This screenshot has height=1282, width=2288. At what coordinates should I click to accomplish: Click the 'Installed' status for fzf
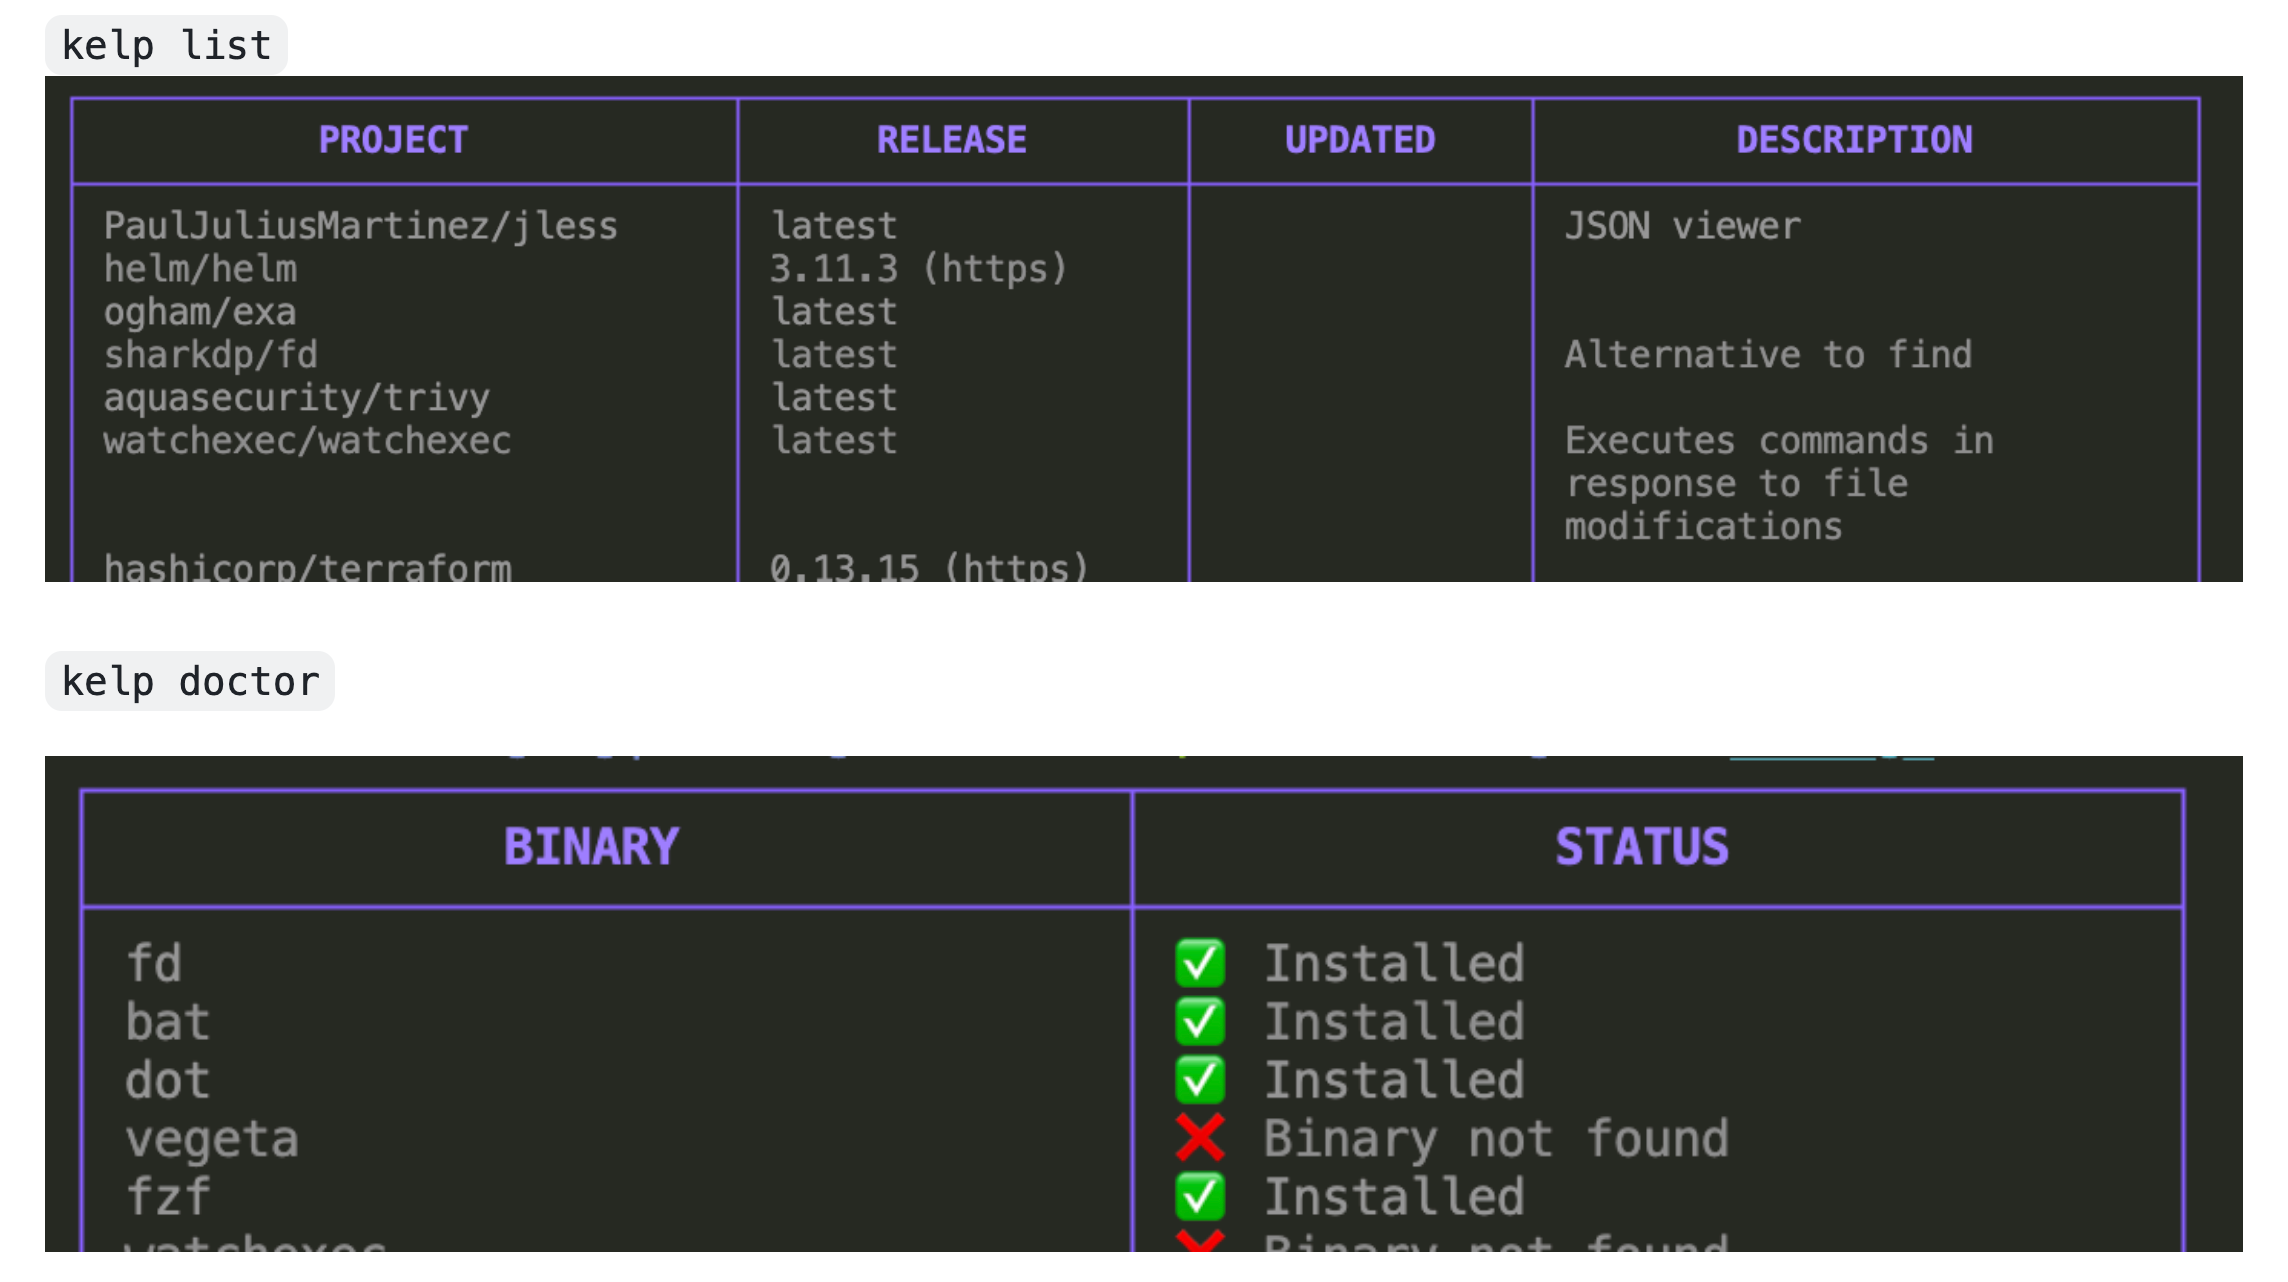tap(1395, 1197)
